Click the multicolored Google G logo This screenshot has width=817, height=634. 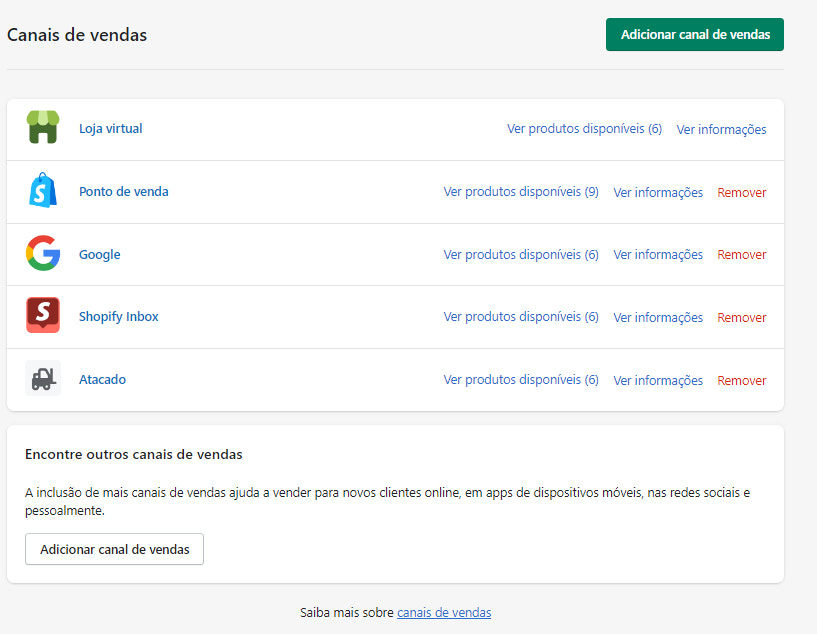click(43, 254)
